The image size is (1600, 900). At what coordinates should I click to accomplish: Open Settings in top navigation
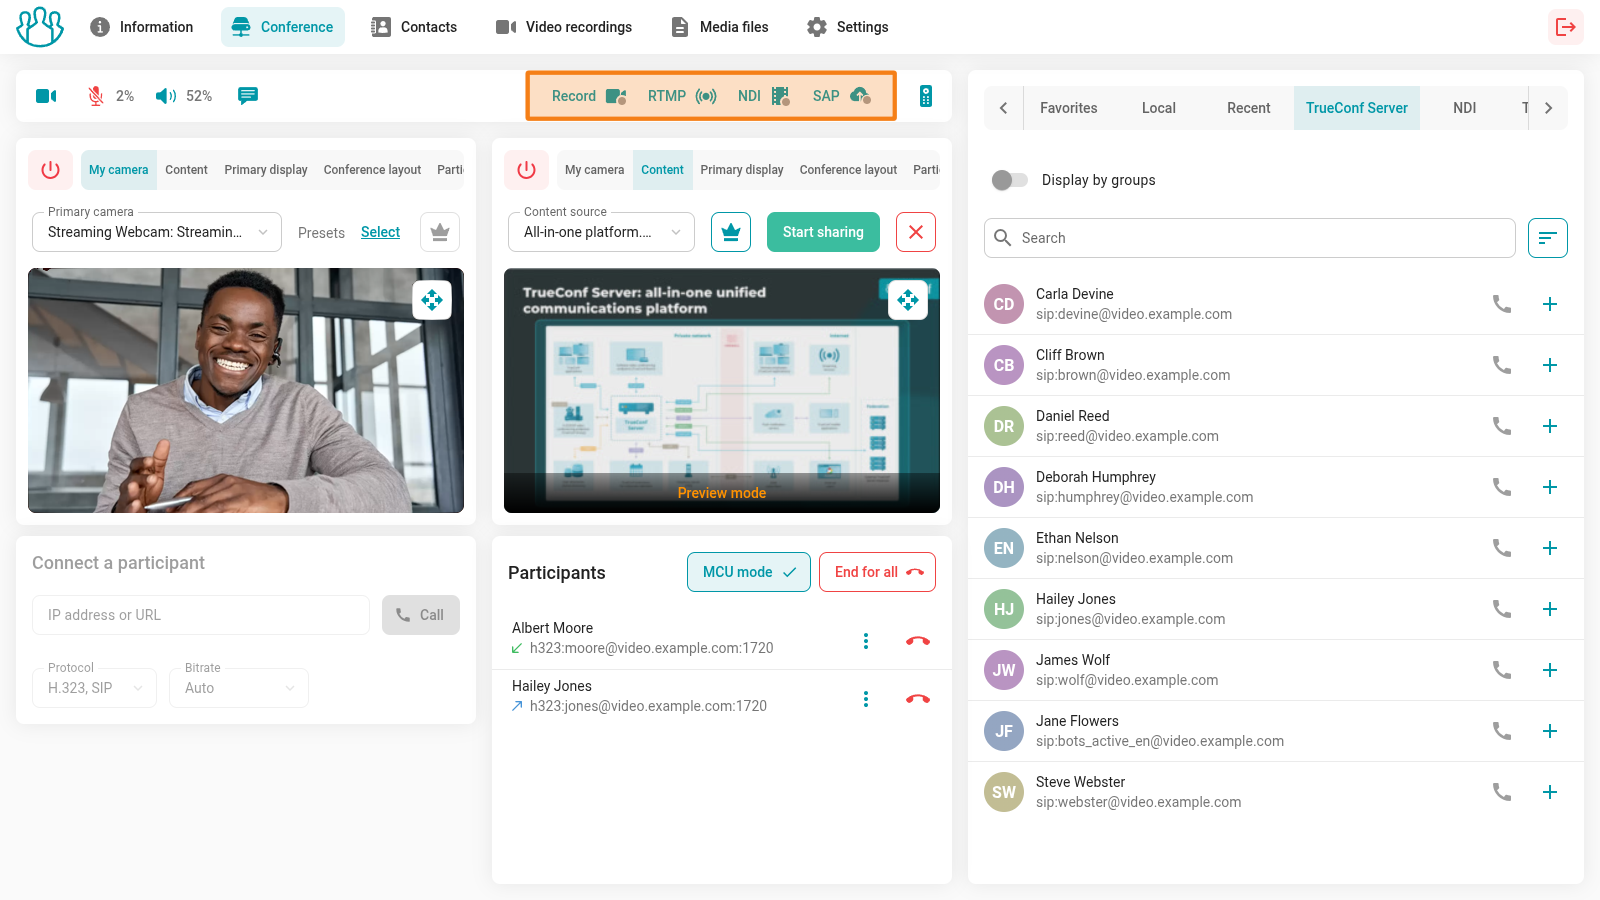click(x=848, y=27)
